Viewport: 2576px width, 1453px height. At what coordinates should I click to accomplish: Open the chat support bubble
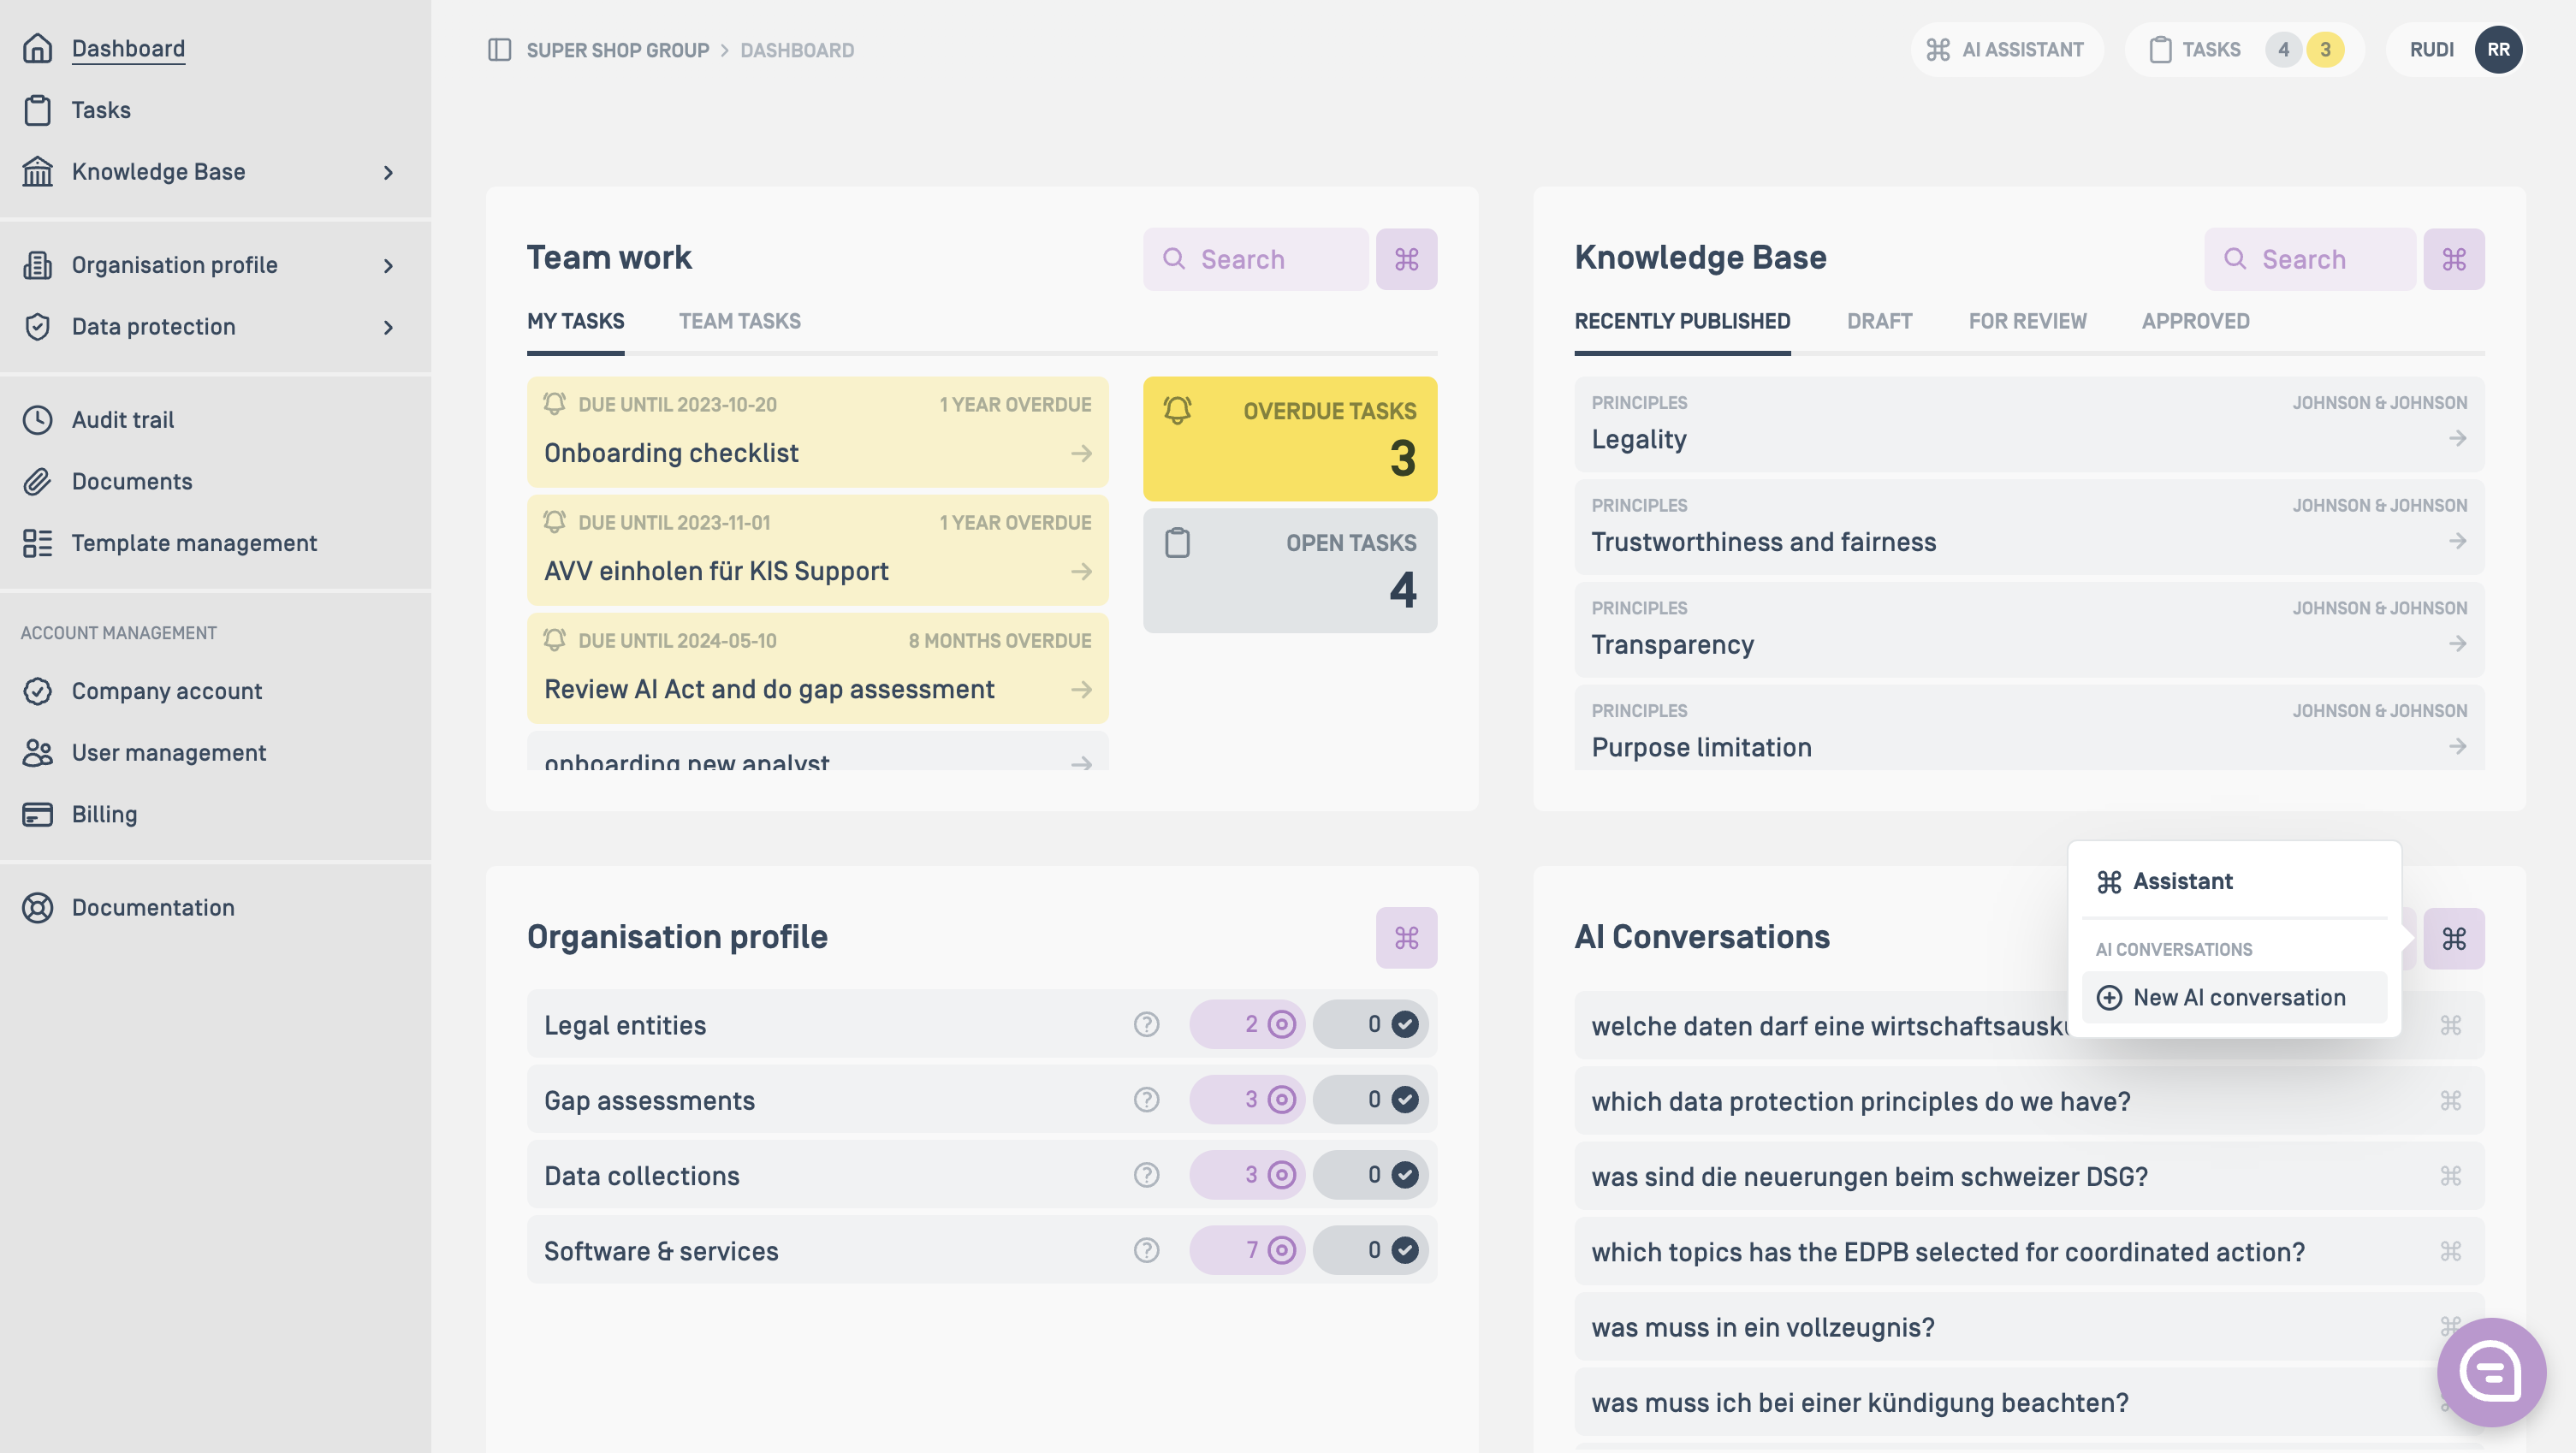(x=2490, y=1371)
